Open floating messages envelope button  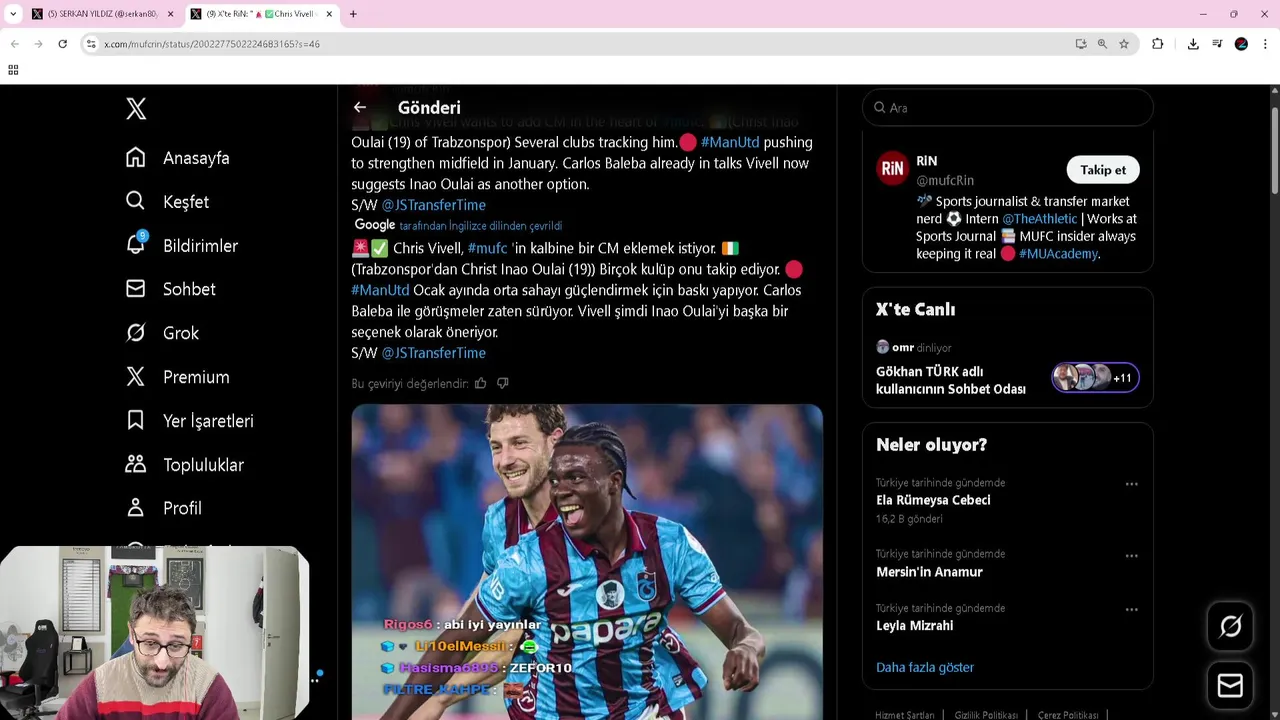point(1230,685)
